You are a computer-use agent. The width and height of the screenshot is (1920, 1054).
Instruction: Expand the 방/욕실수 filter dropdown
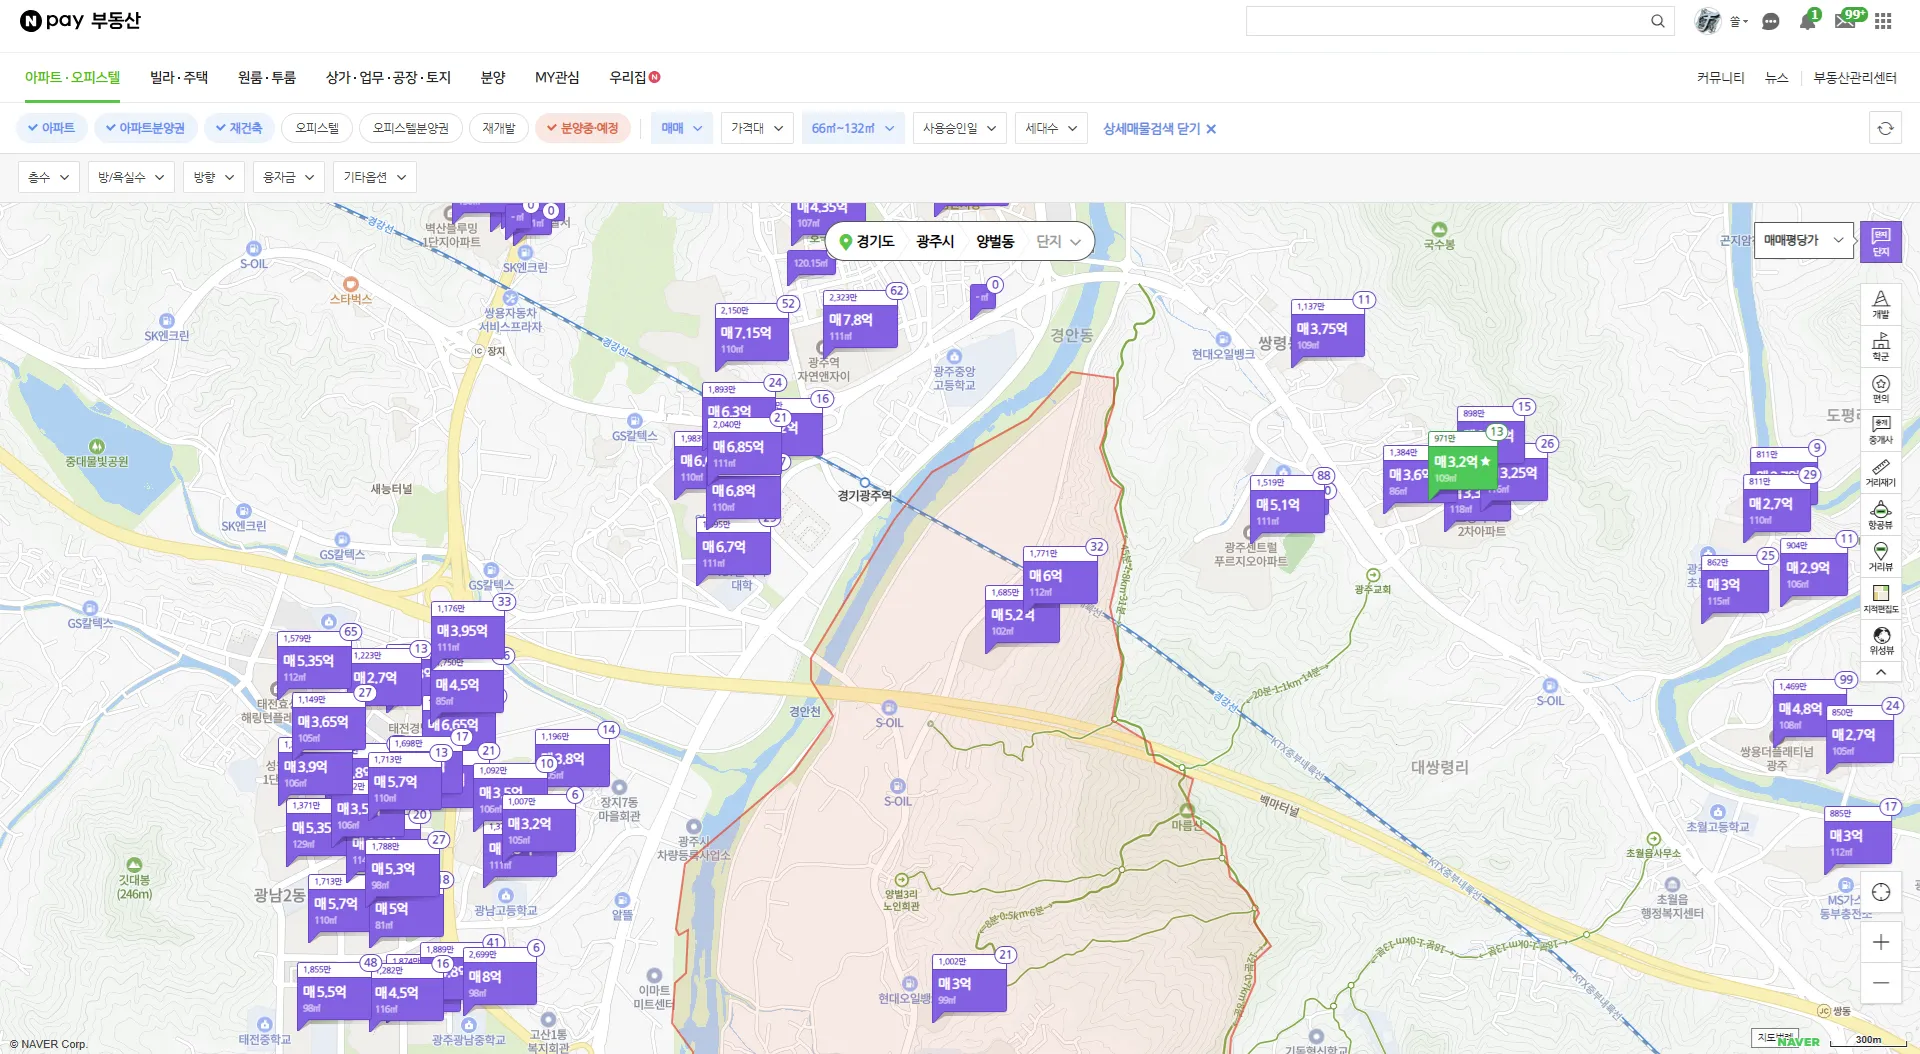point(131,177)
